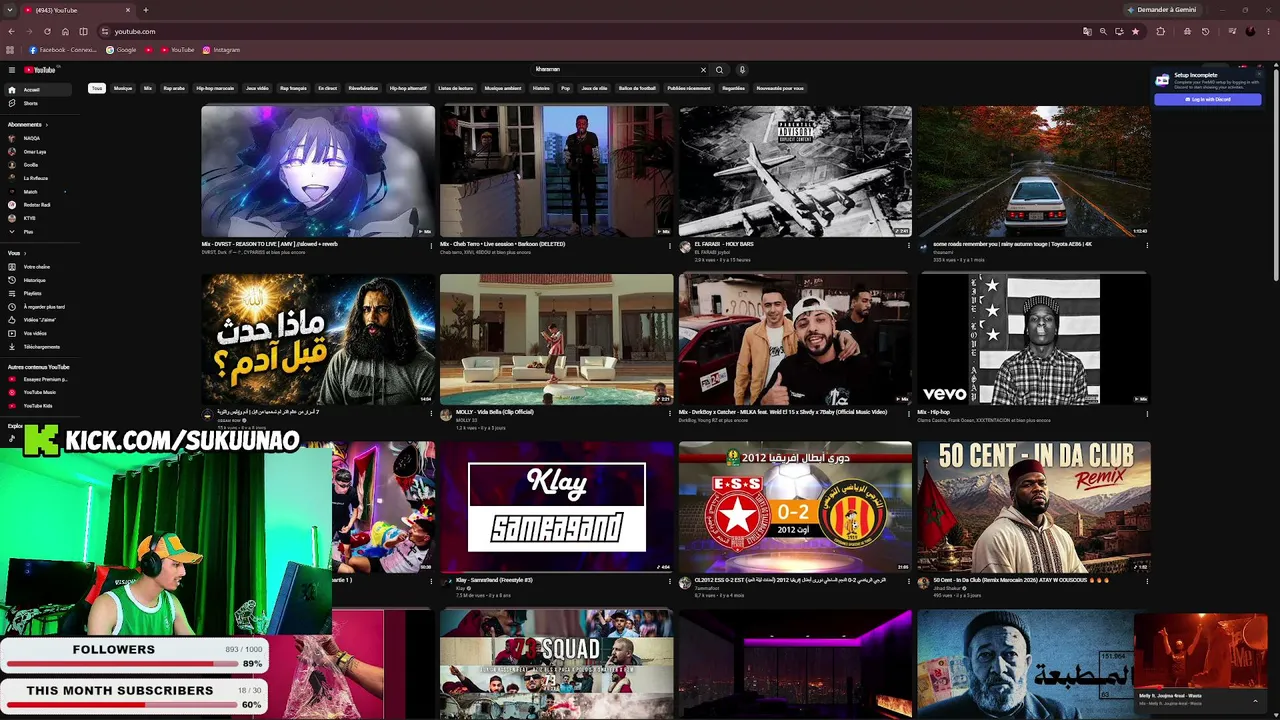
Task: Click the Demander à Gemini button
Action: point(1161,10)
